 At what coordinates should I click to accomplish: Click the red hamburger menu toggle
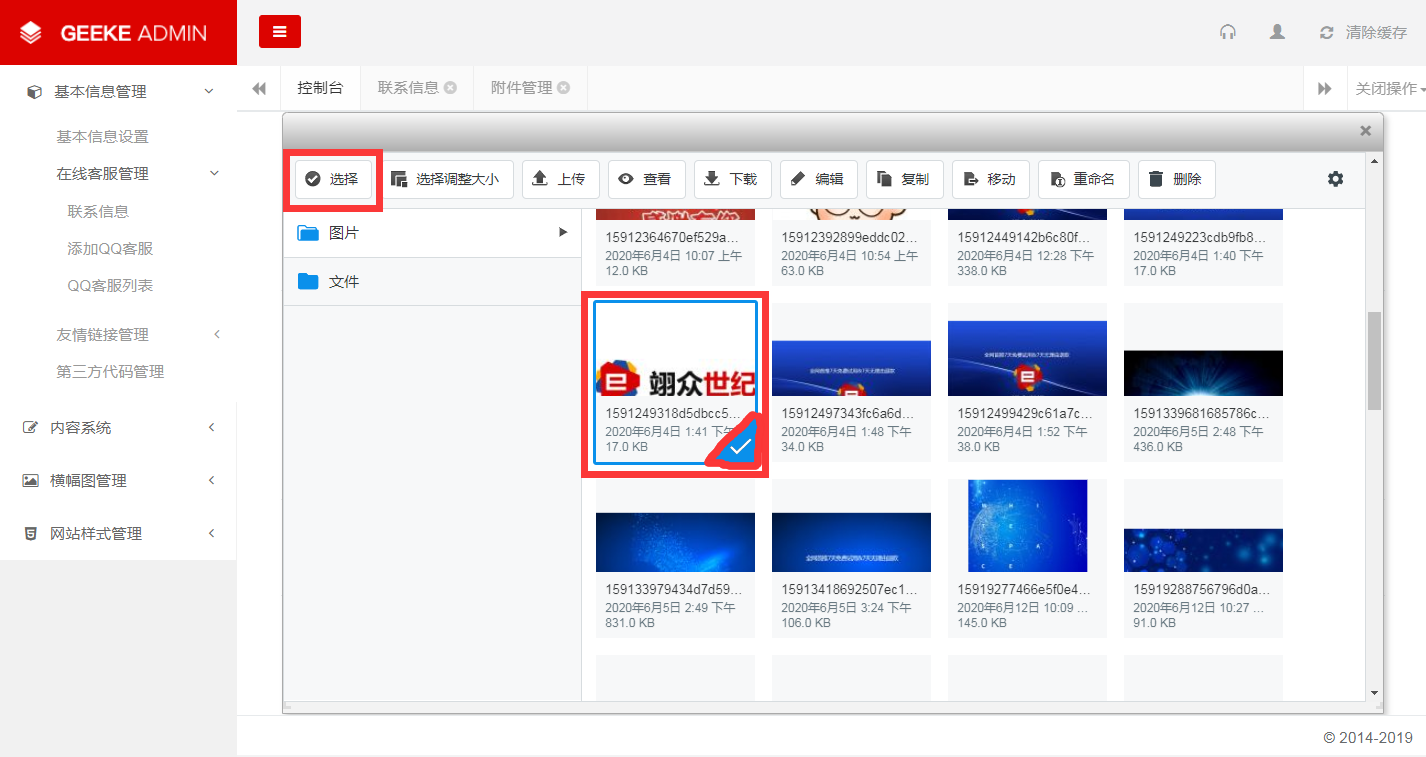(280, 32)
